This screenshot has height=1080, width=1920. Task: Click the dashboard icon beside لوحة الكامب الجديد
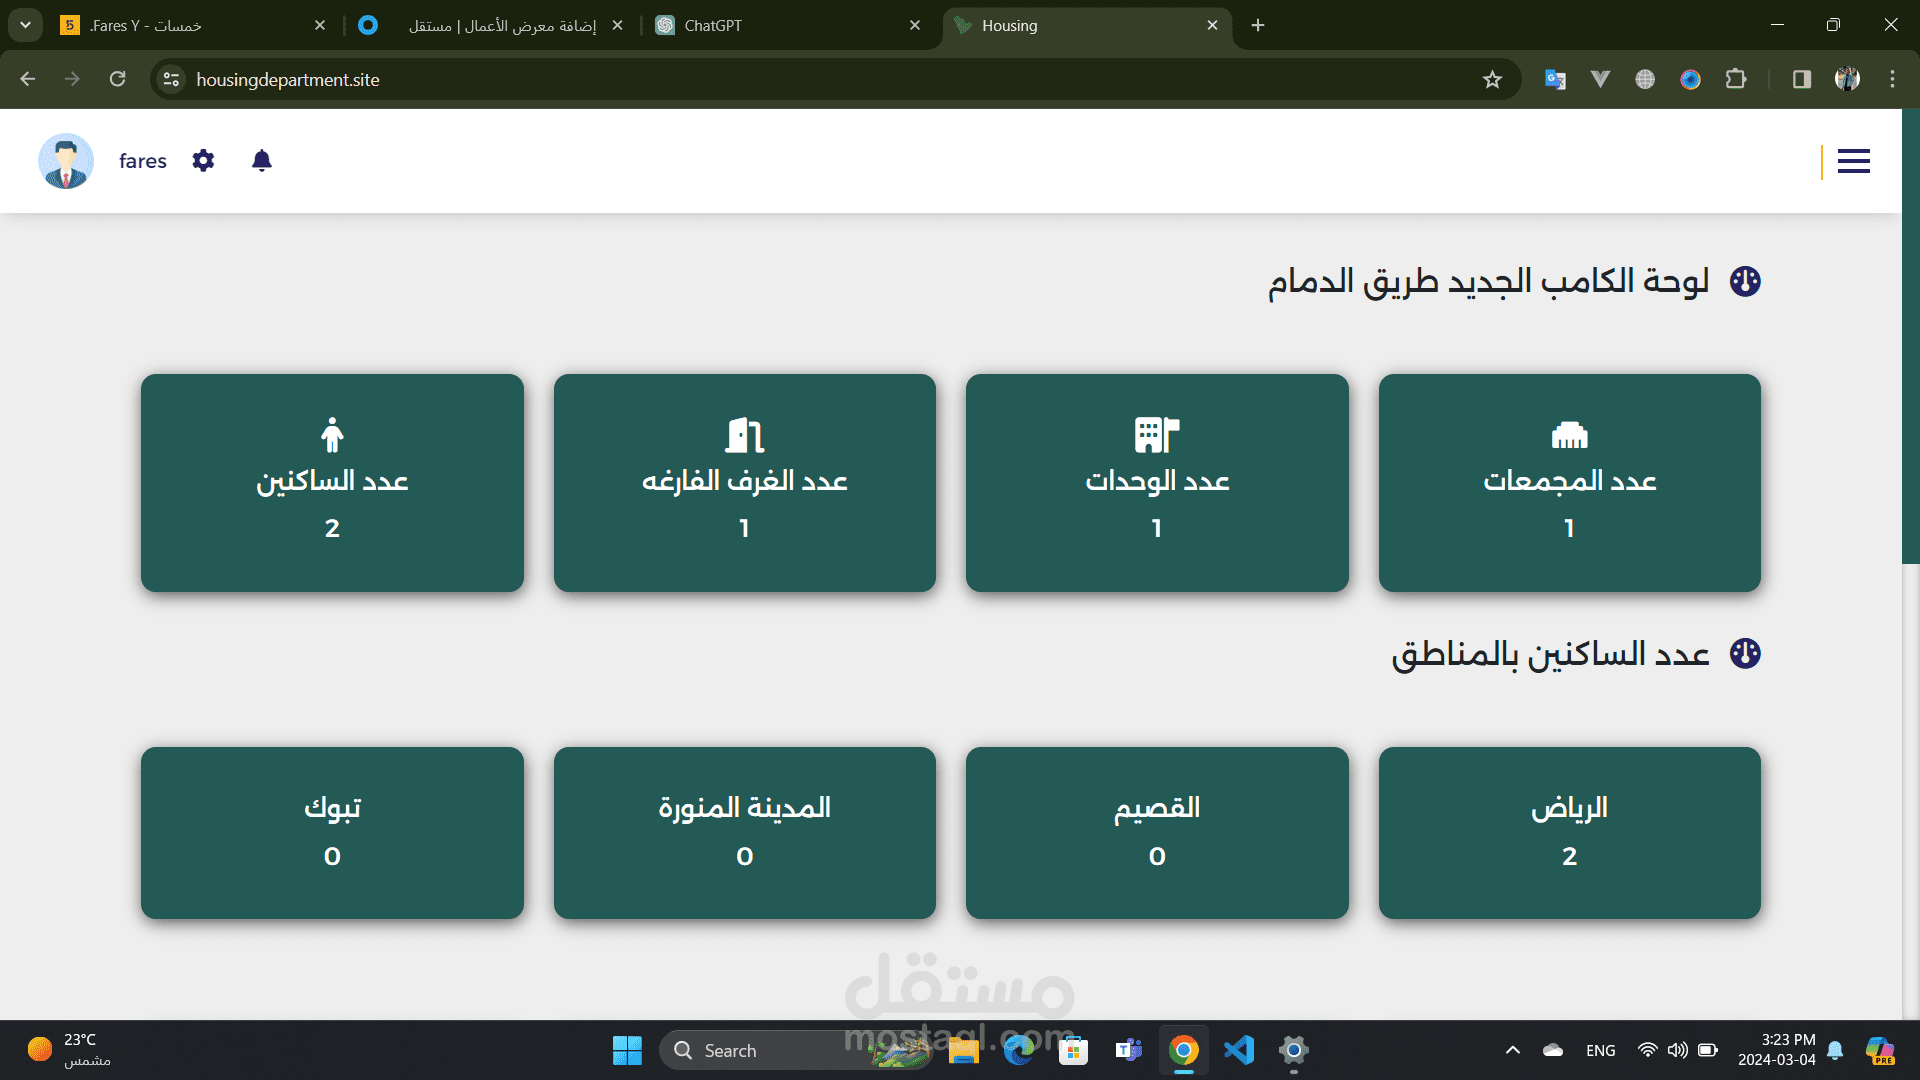[1745, 281]
